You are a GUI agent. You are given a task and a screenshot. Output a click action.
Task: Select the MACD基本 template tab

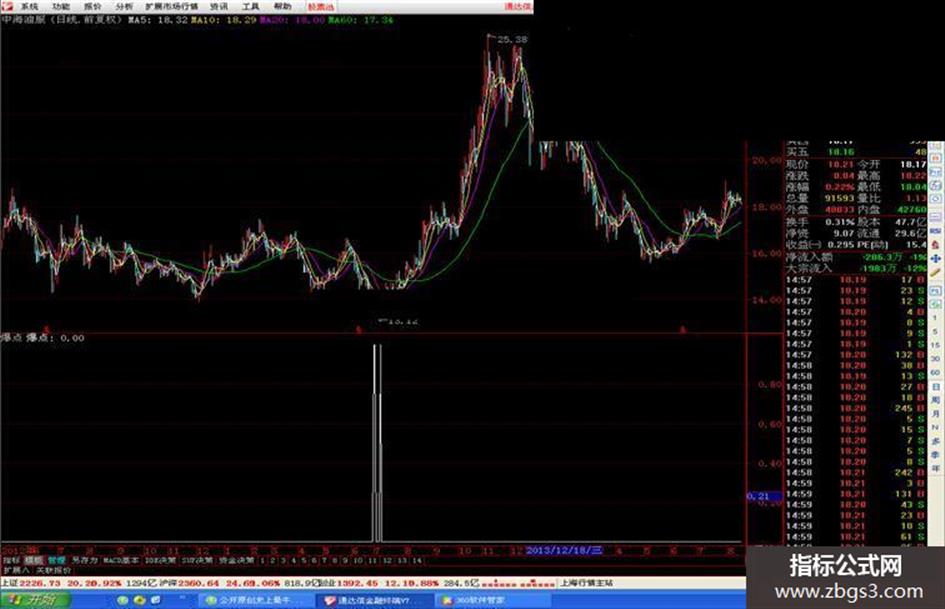[x=121, y=561]
